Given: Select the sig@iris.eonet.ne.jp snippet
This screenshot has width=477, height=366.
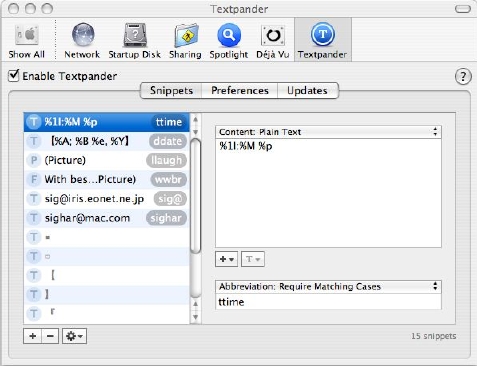Looking at the screenshot, I should point(107,199).
